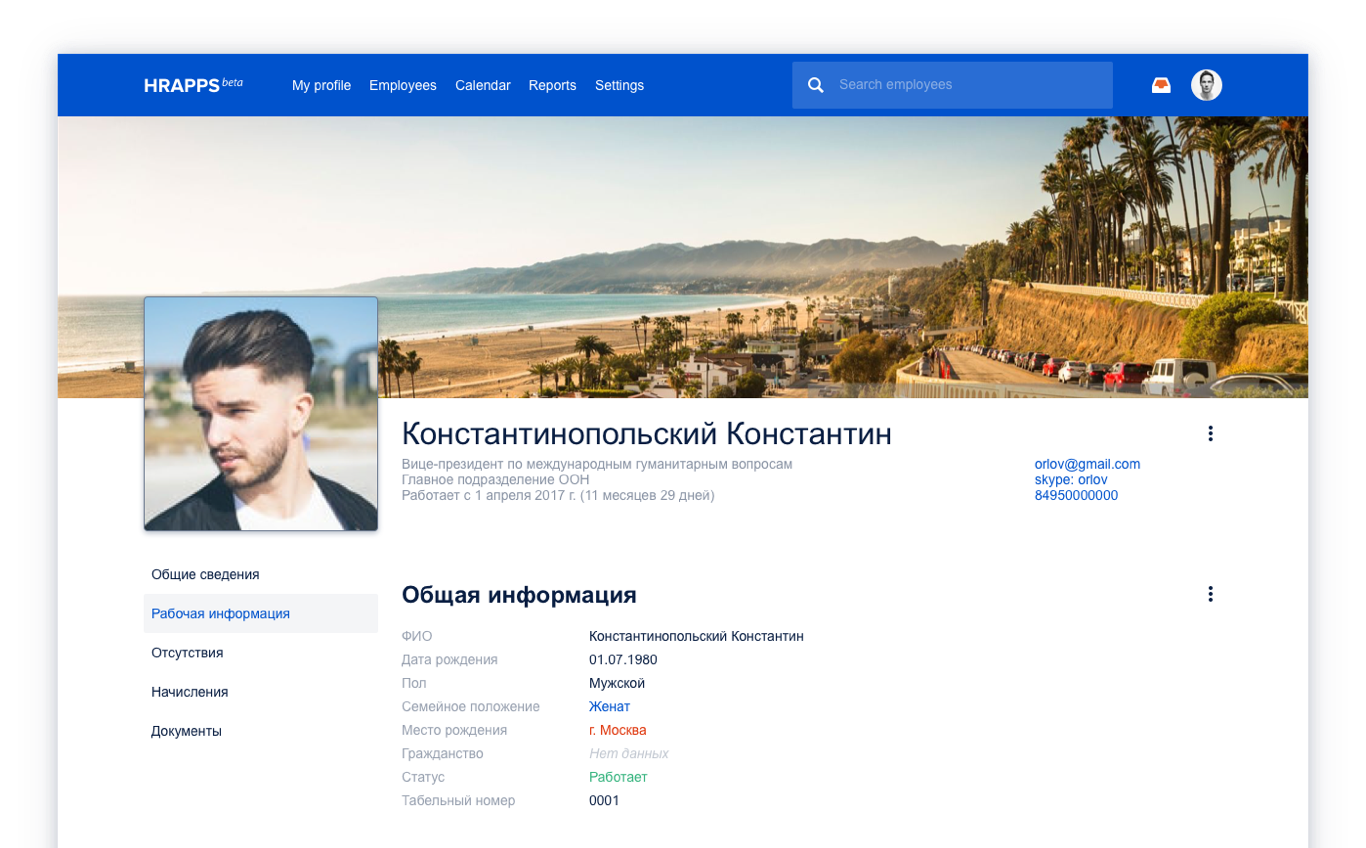Click the search magnifier icon

(x=816, y=85)
